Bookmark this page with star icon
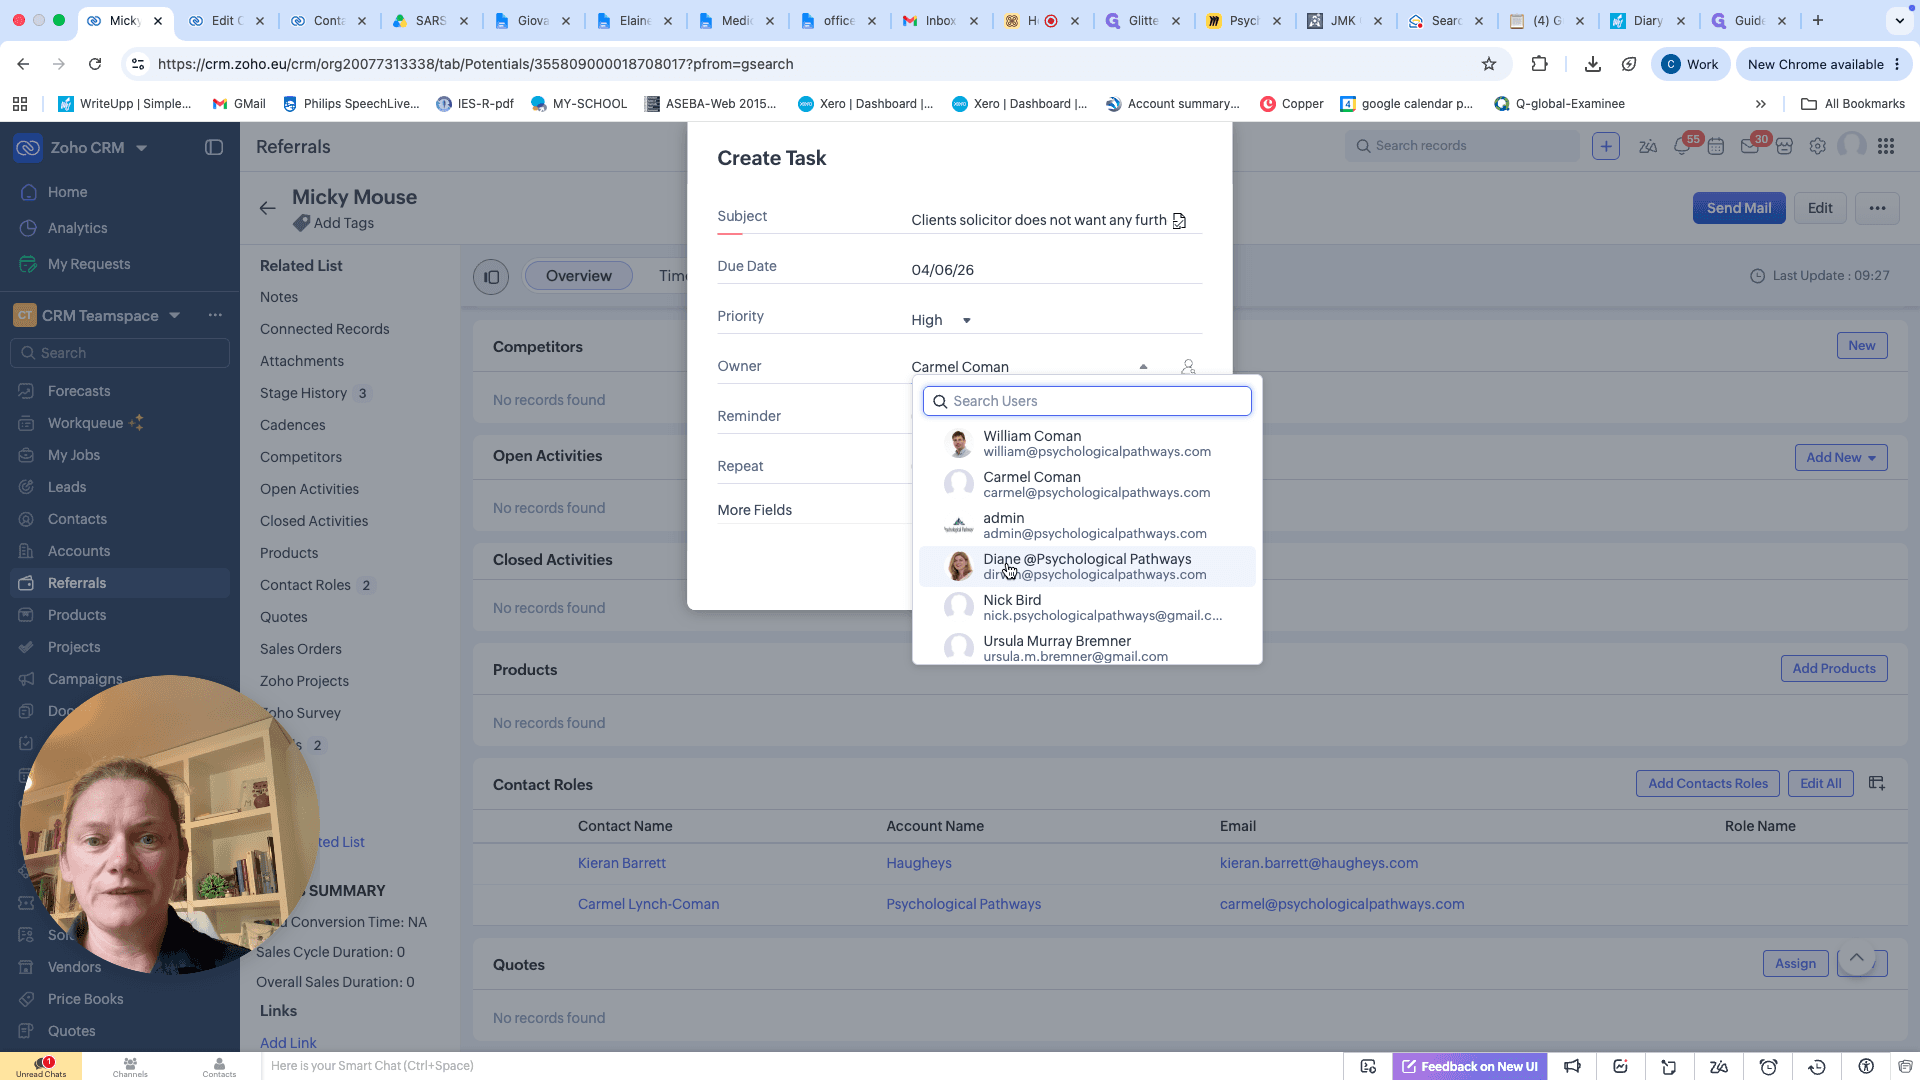The width and height of the screenshot is (1920, 1080). [x=1489, y=64]
